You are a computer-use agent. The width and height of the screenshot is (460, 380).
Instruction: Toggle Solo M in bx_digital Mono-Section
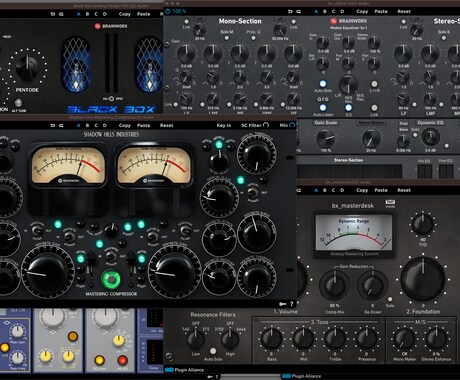(227, 38)
